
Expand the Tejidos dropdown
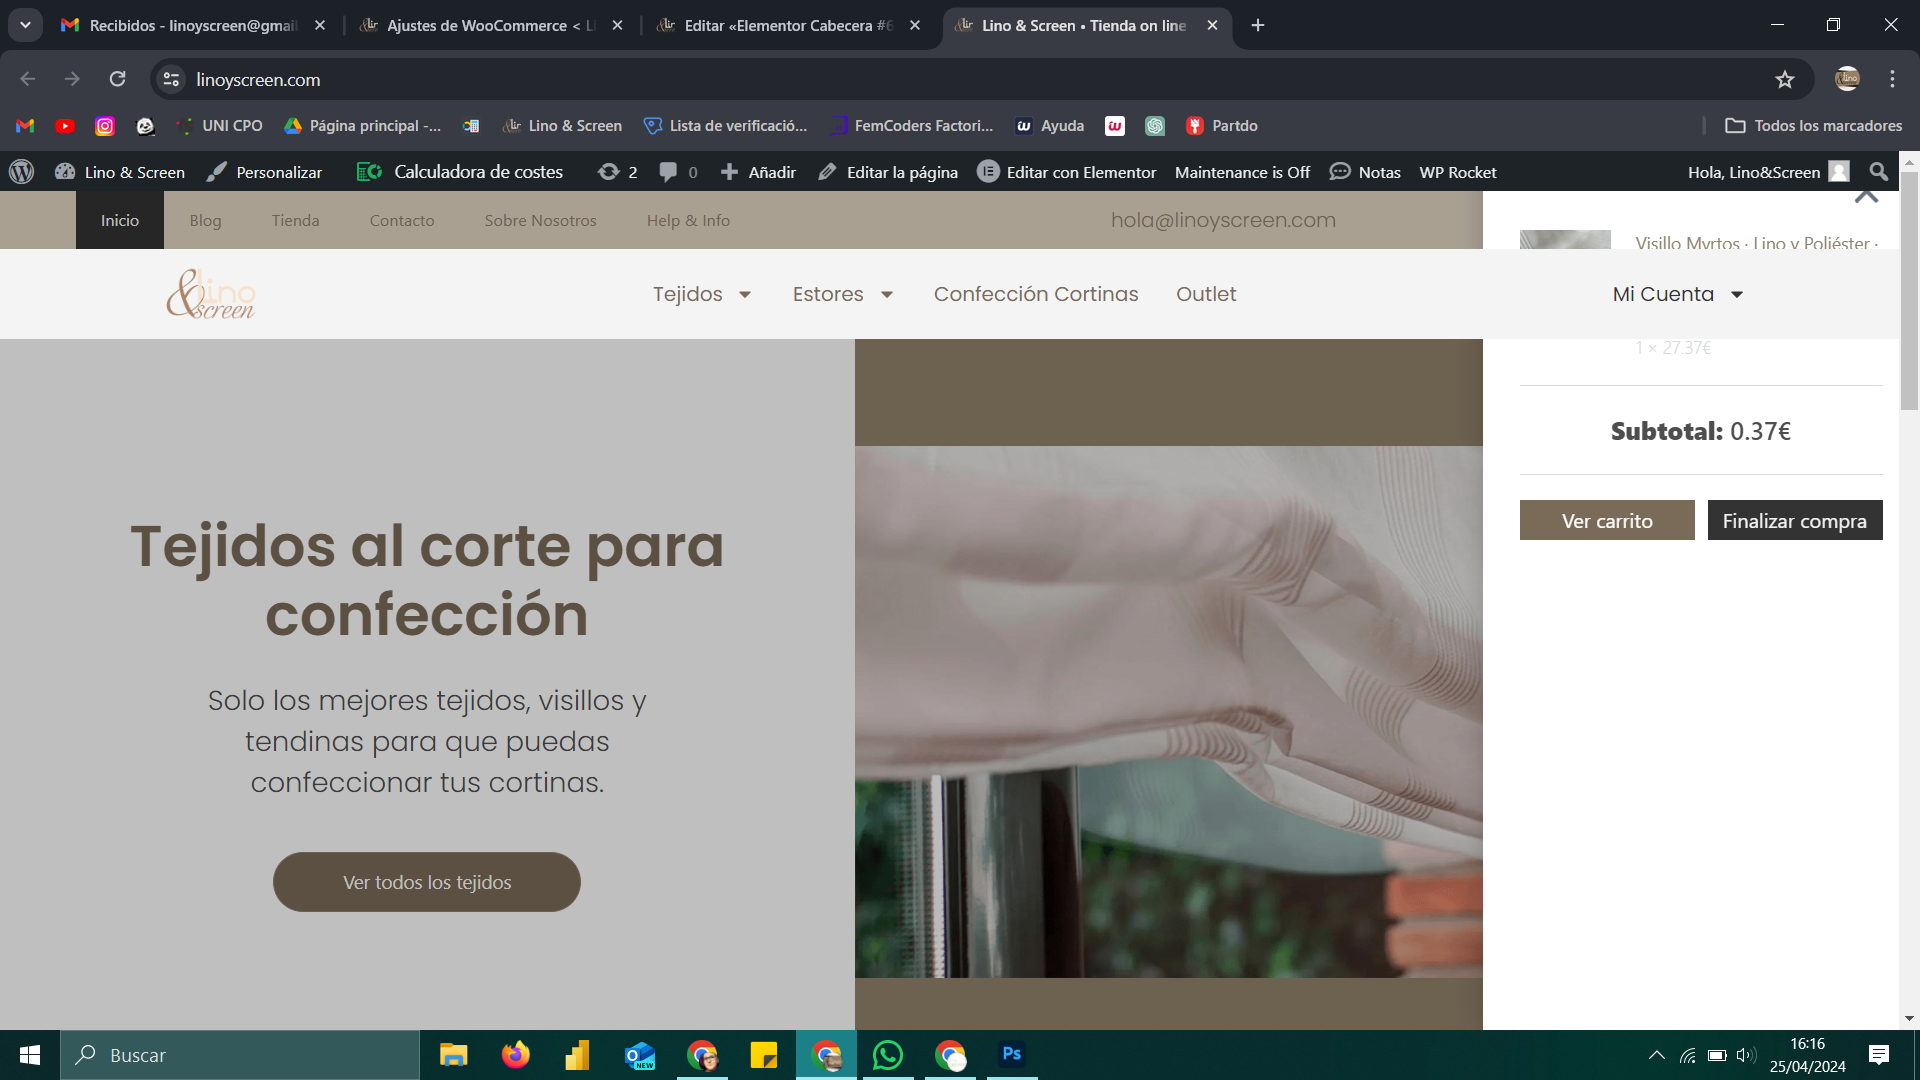pos(702,294)
